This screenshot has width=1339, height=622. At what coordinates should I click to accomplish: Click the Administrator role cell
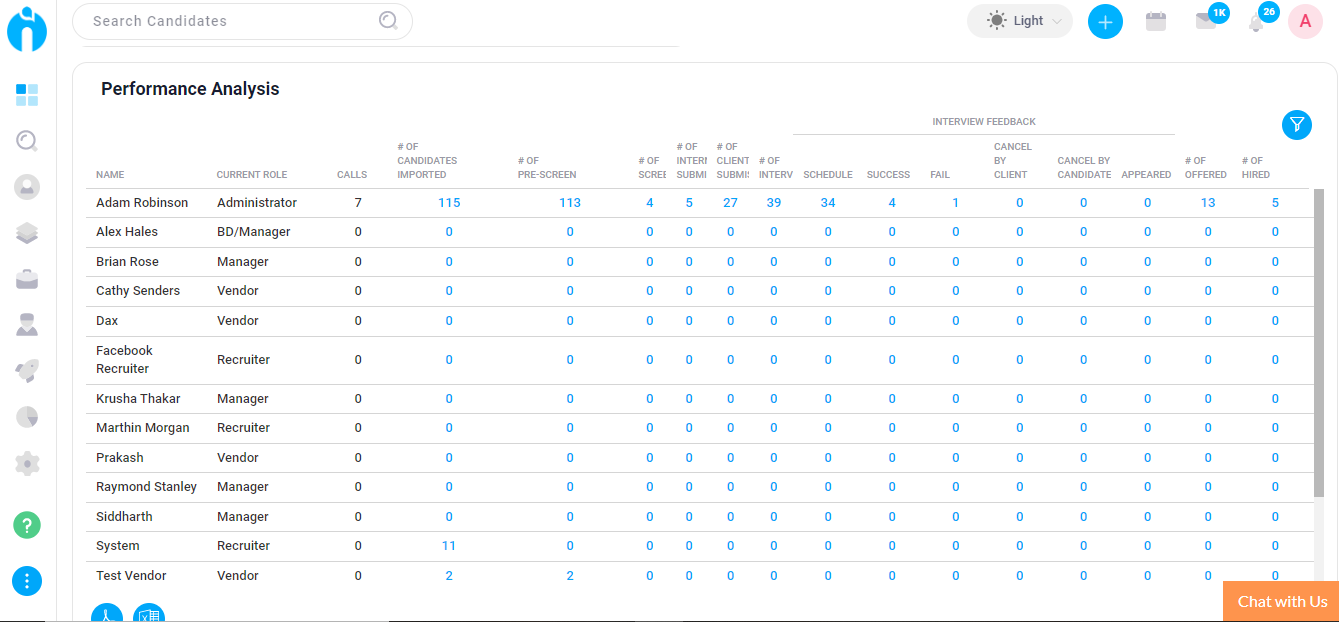click(257, 203)
